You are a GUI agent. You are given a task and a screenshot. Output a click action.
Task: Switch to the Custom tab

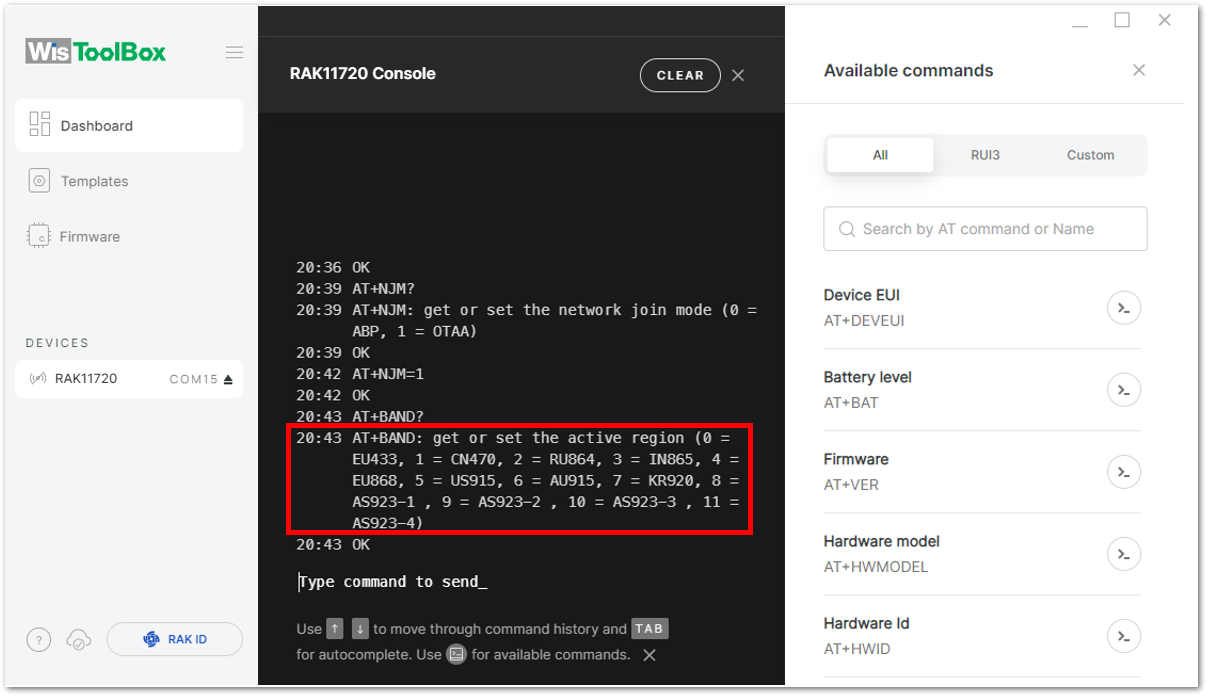point(1090,155)
